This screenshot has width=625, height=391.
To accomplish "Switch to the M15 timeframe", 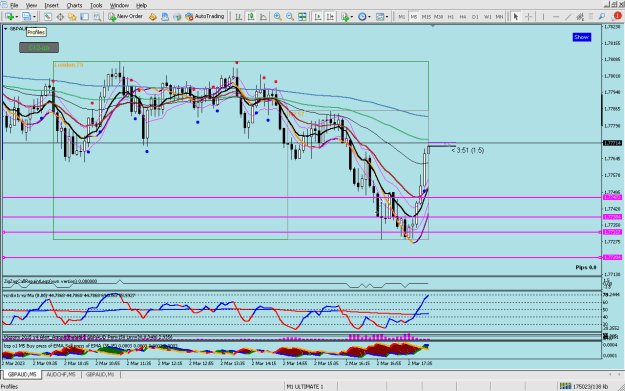I will tap(426, 17).
